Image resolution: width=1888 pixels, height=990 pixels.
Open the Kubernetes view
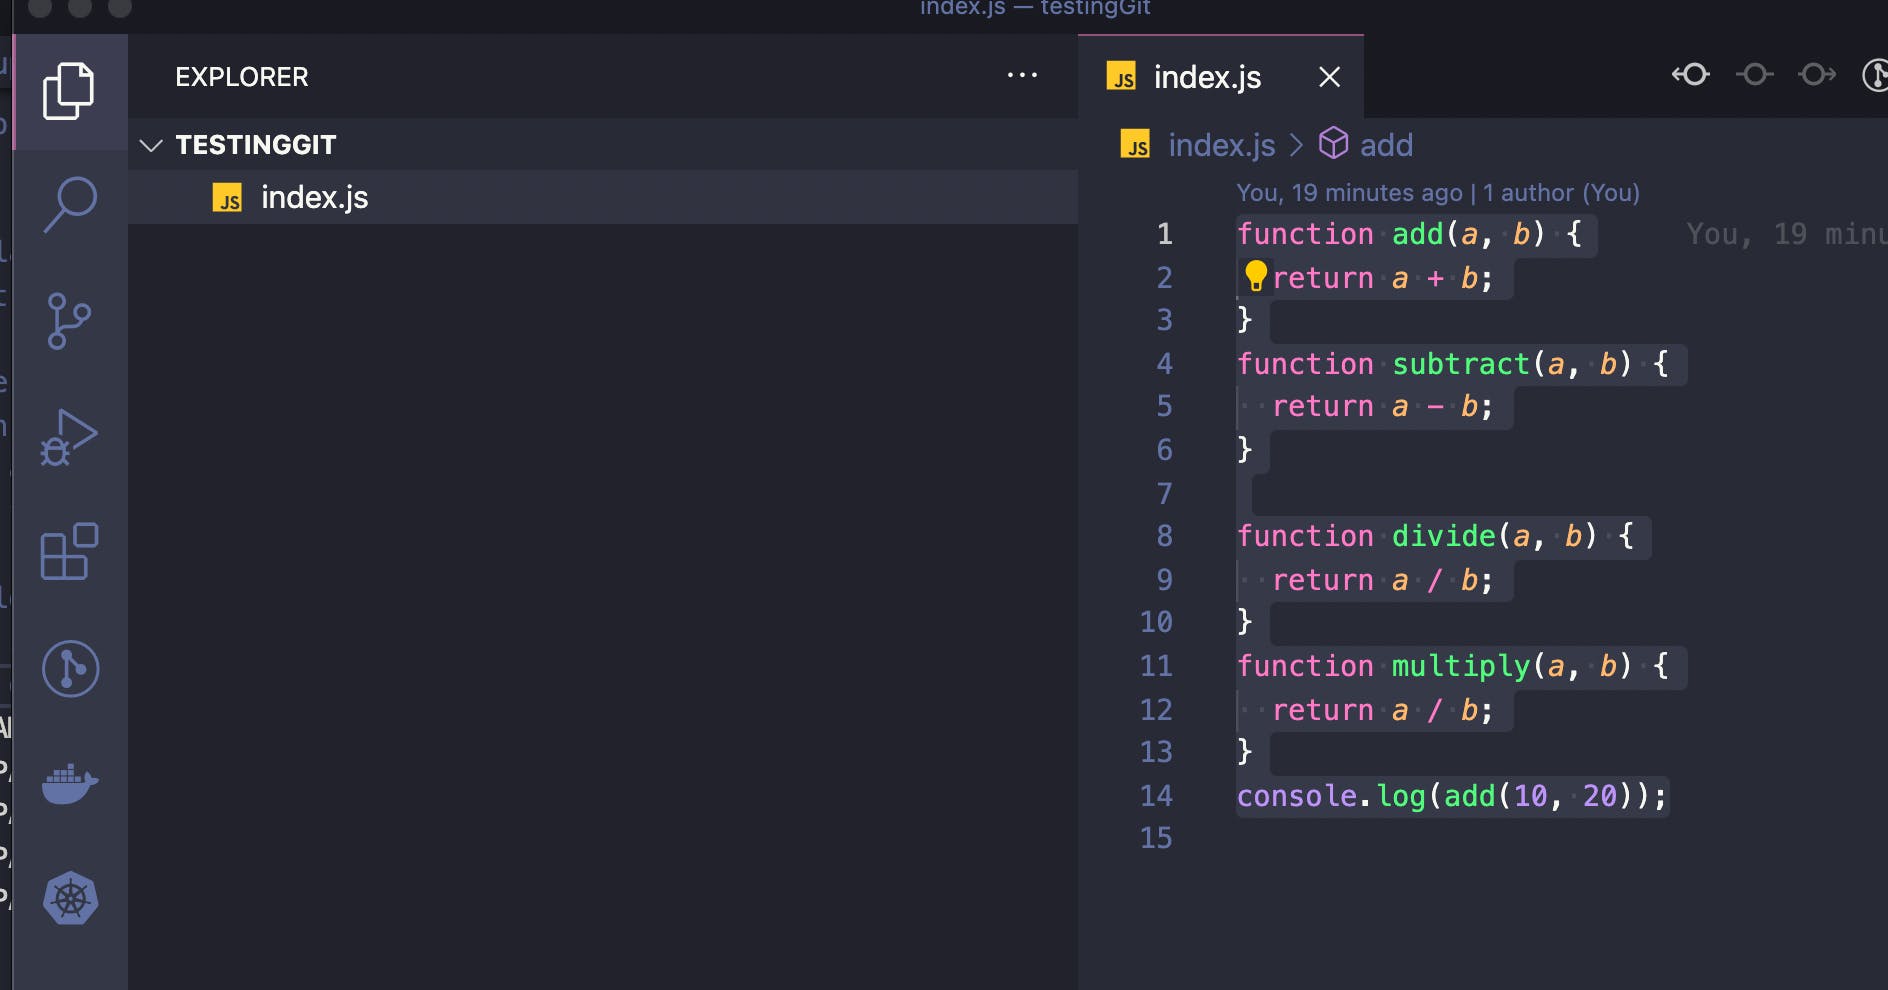coord(70,898)
